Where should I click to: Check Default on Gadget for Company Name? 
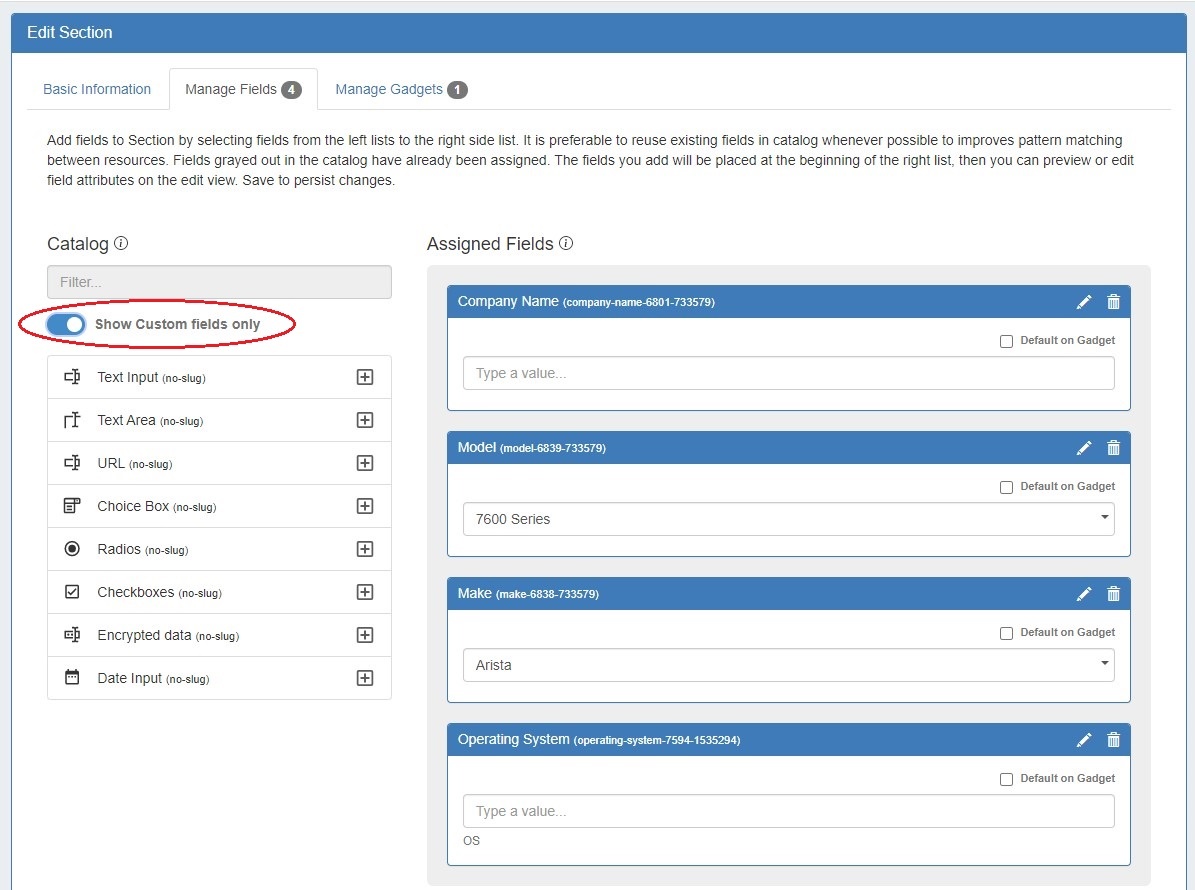(1006, 341)
